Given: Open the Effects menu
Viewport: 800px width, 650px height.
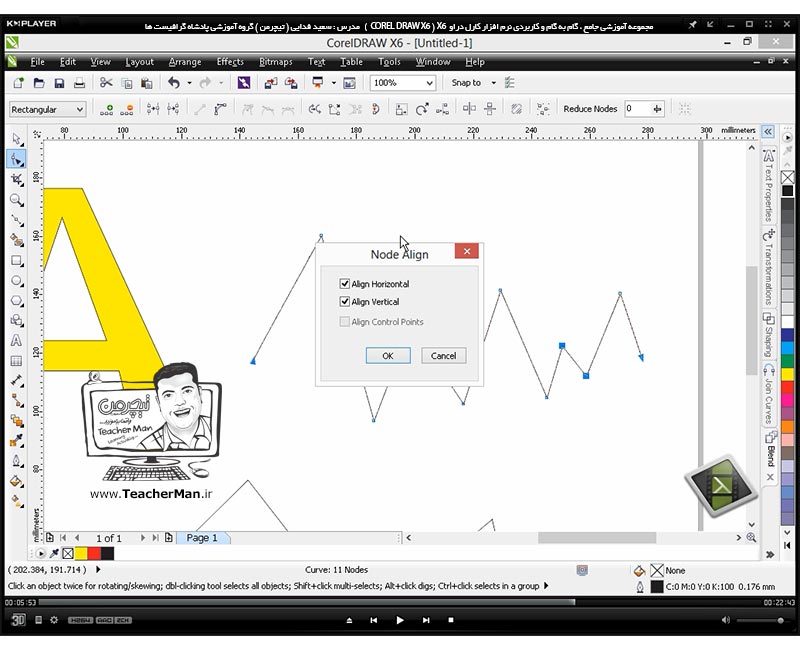Looking at the screenshot, I should coord(230,62).
